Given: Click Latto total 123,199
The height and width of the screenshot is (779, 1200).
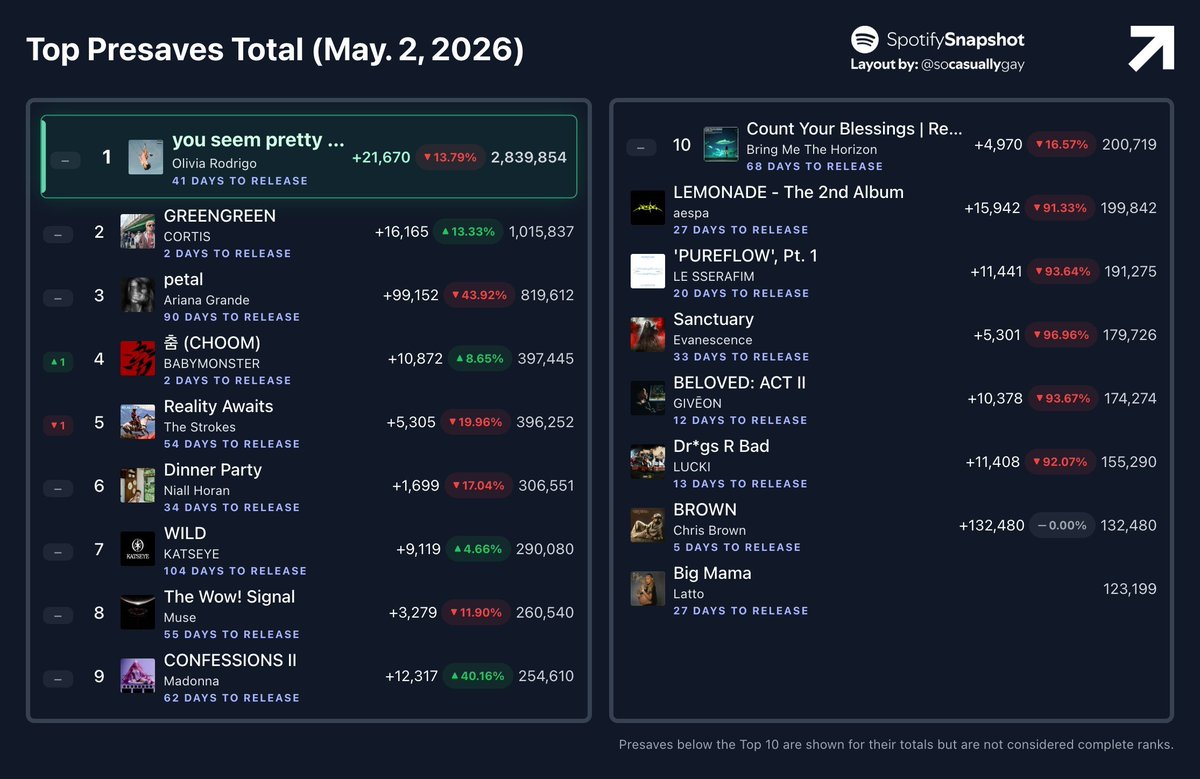Looking at the screenshot, I should coord(1130,589).
